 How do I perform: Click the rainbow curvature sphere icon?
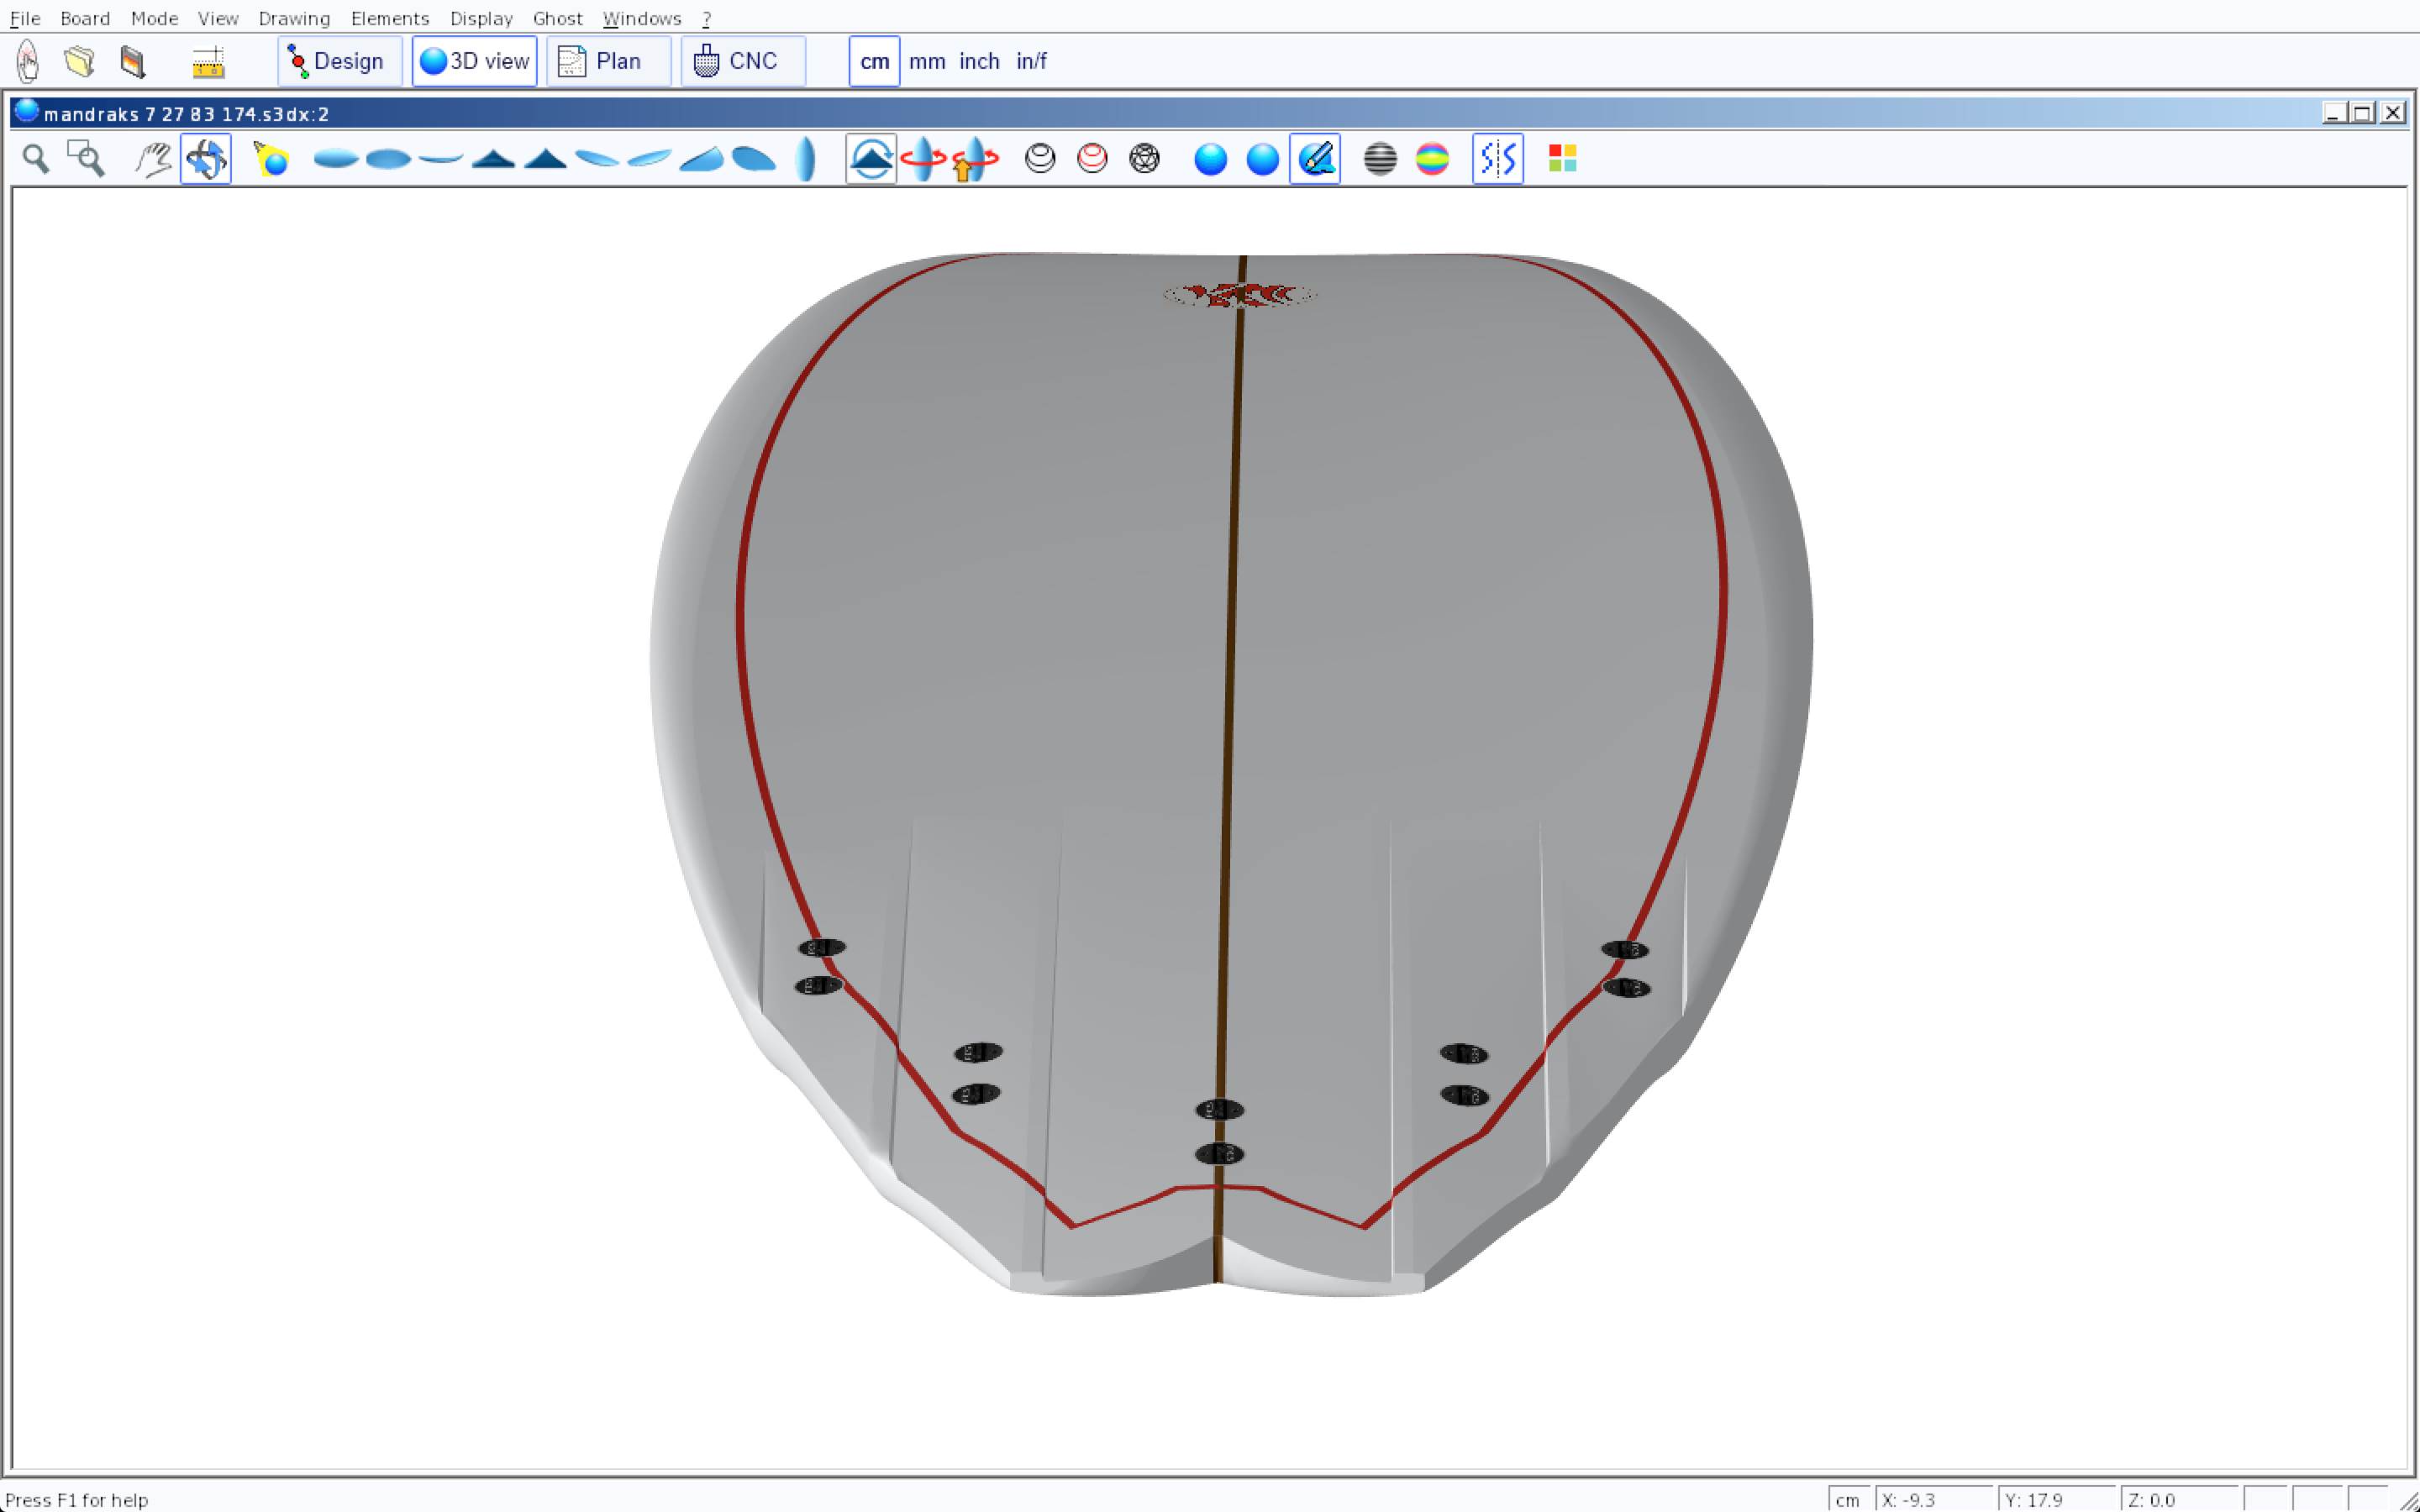[x=1432, y=159]
